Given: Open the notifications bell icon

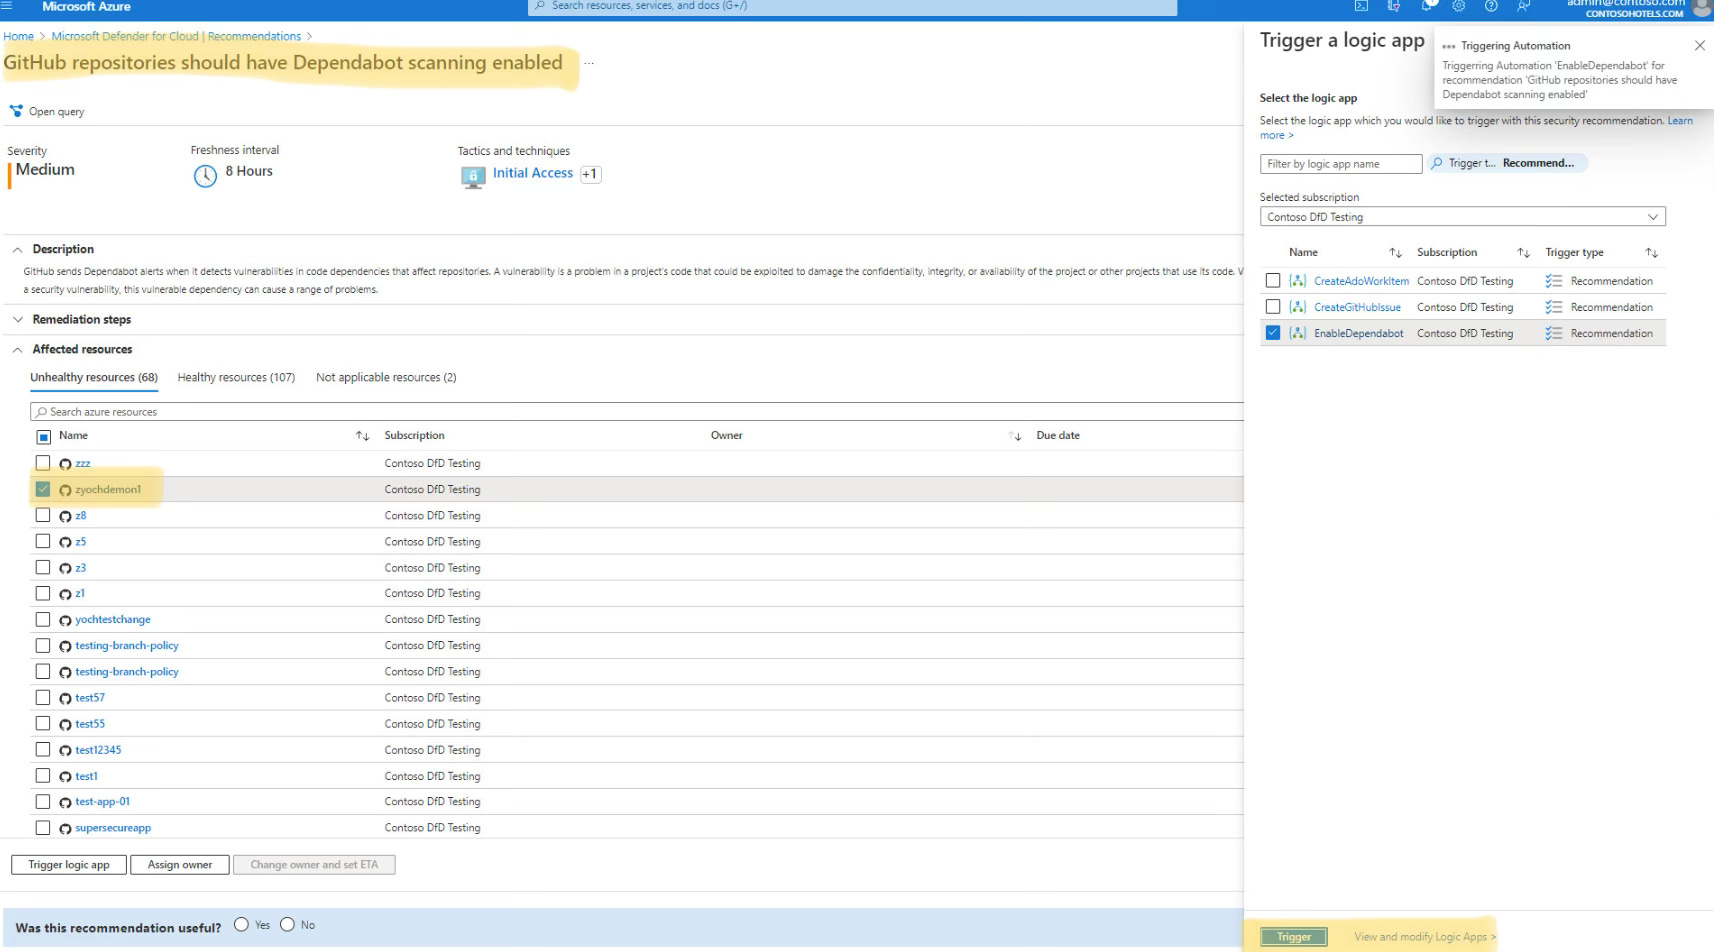Looking at the screenshot, I should click(1428, 6).
